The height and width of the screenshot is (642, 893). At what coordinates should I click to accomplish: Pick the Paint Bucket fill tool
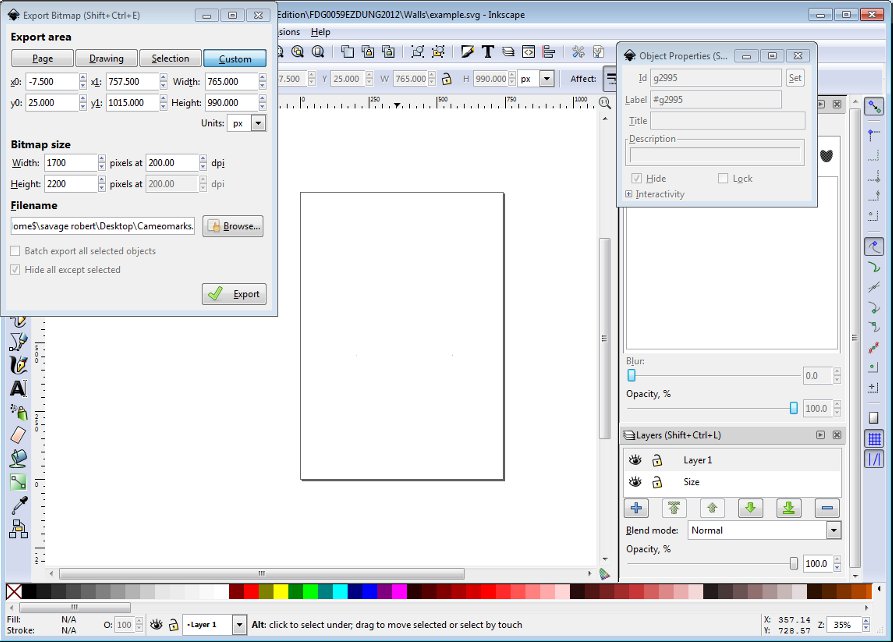[x=18, y=457]
